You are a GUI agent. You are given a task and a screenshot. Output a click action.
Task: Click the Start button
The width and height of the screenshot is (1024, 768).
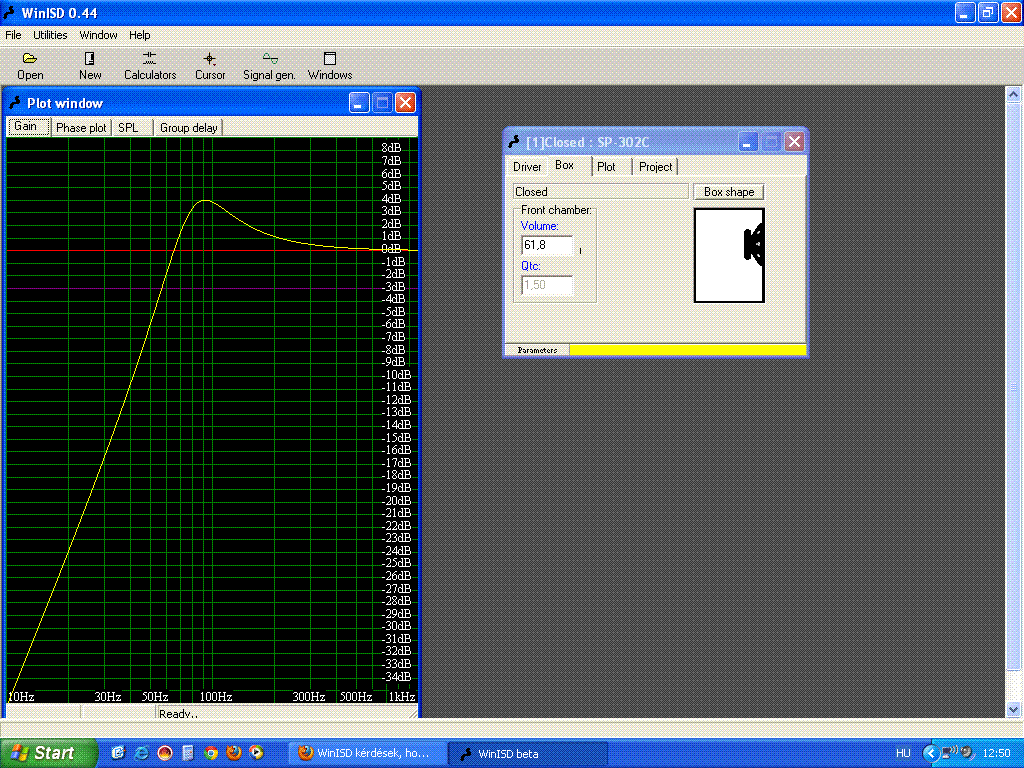pyautogui.click(x=45, y=753)
